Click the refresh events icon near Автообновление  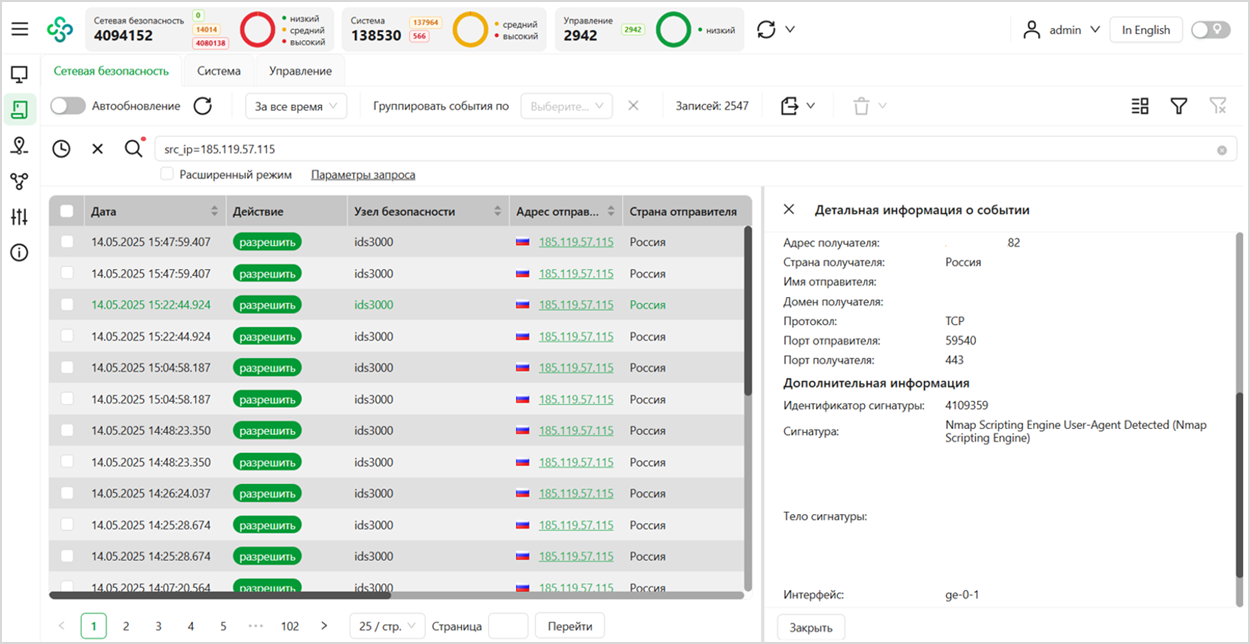tap(203, 105)
